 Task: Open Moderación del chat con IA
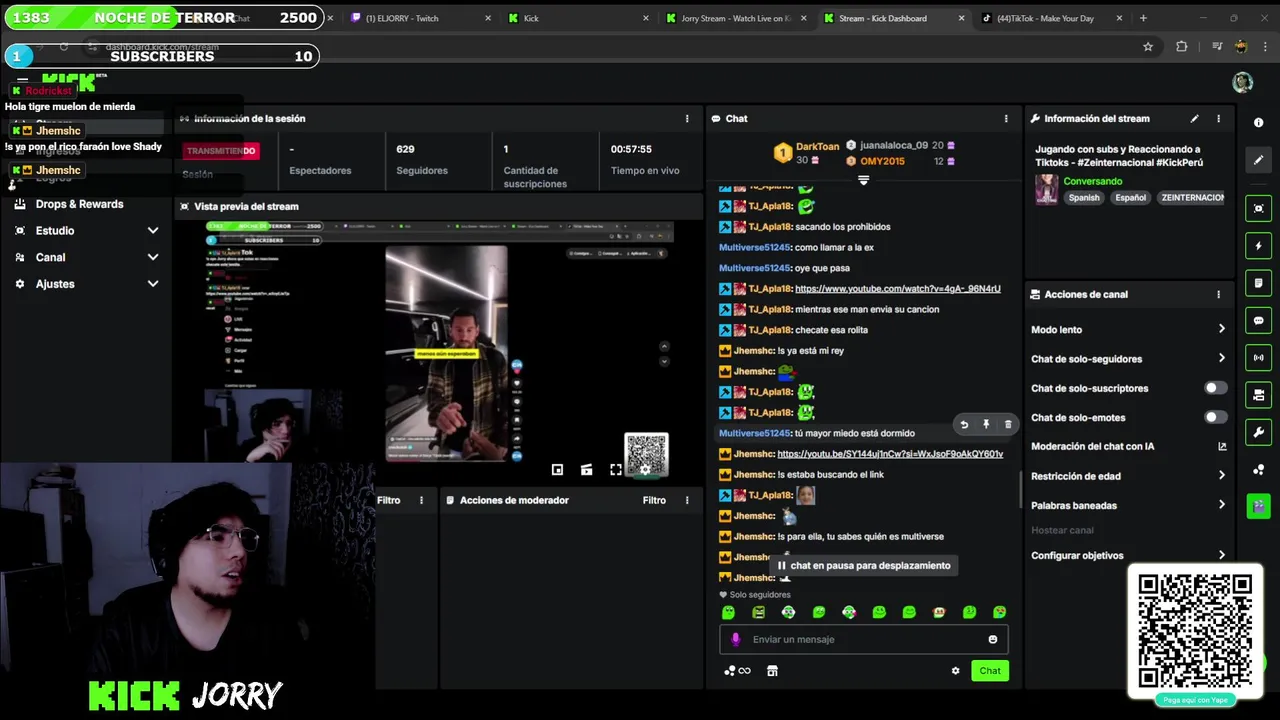tap(1128, 446)
